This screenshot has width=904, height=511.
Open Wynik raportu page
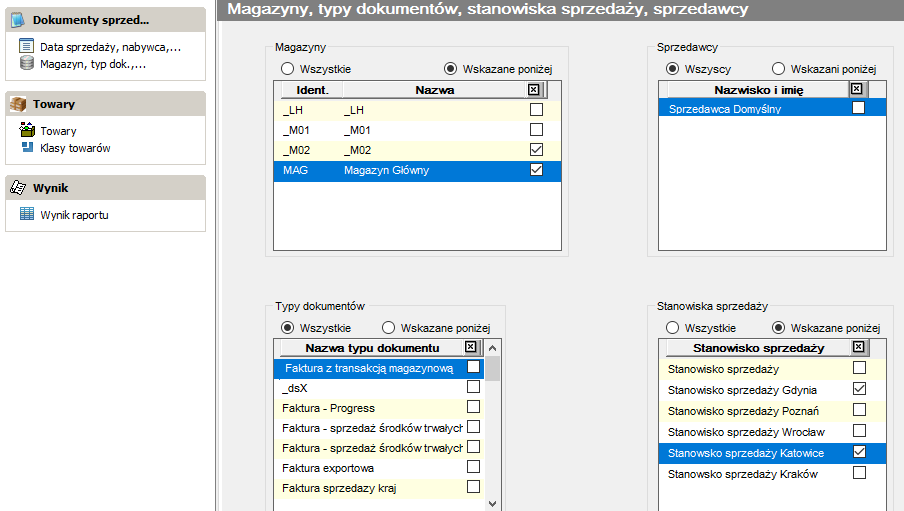tap(74, 215)
